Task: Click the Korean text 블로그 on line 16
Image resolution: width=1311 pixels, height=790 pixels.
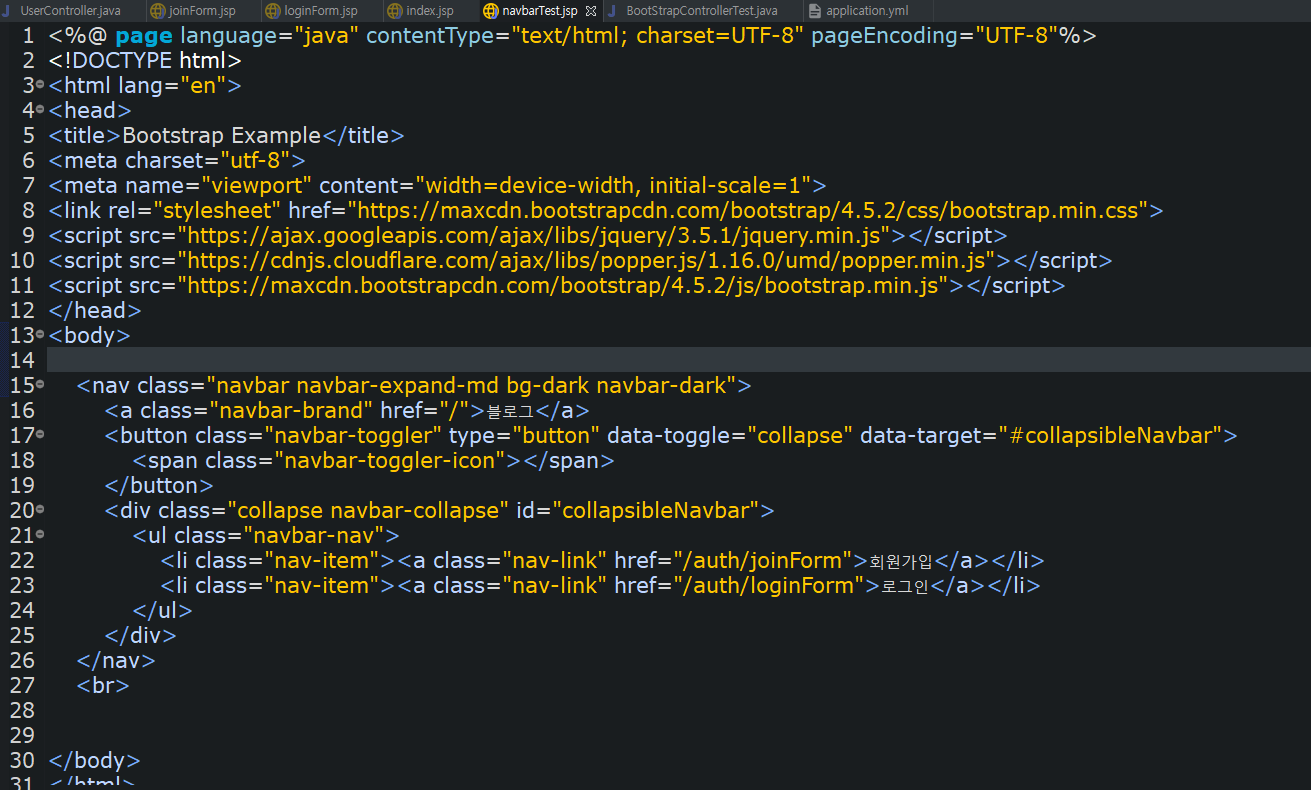Action: pyautogui.click(x=510, y=411)
